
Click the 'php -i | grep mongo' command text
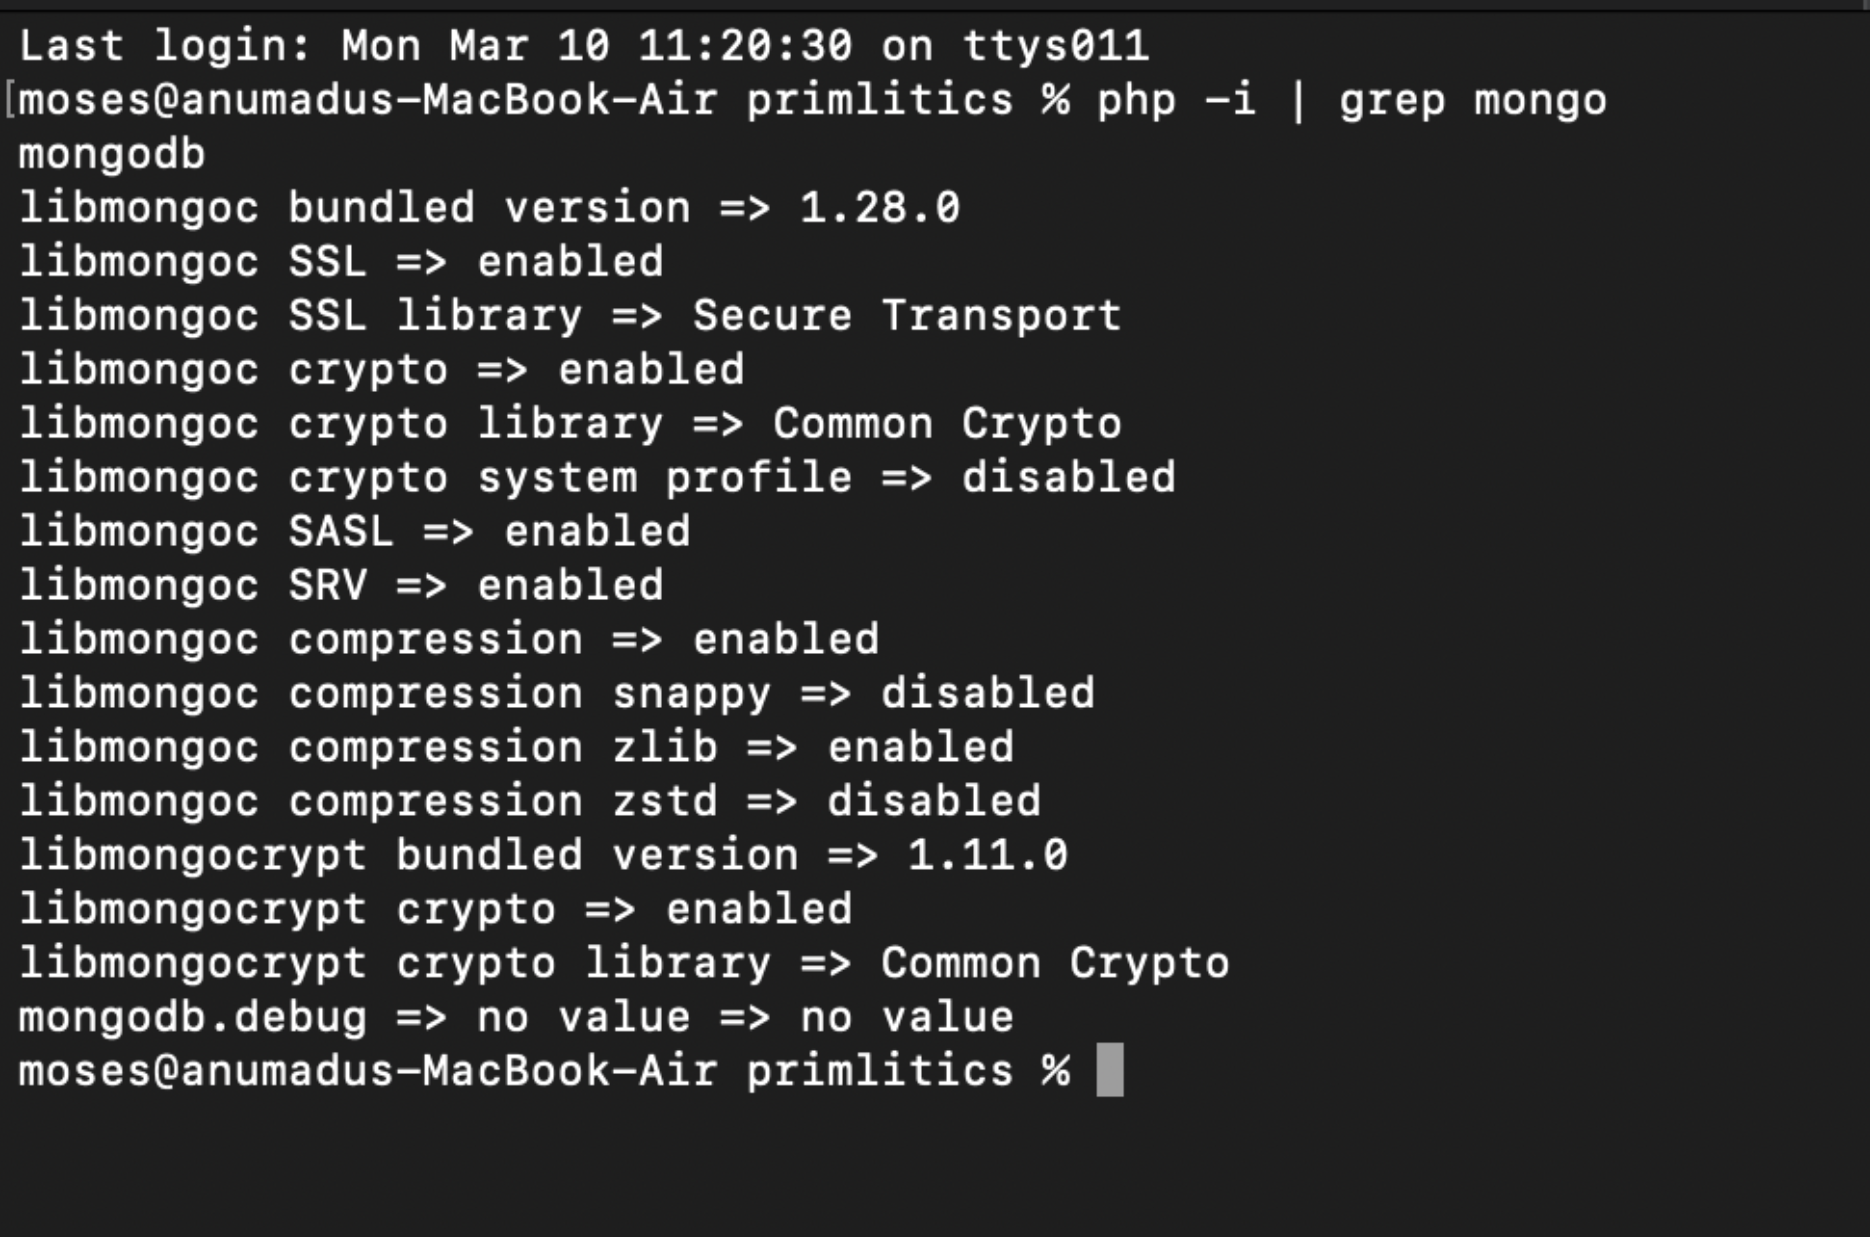[1351, 101]
